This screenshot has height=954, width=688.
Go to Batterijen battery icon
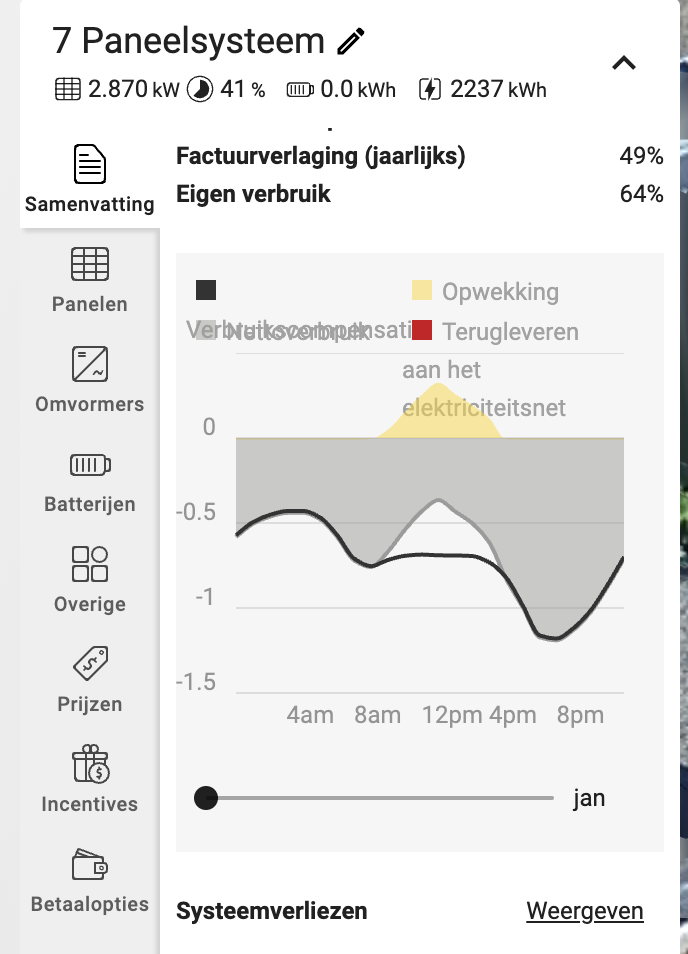90,465
